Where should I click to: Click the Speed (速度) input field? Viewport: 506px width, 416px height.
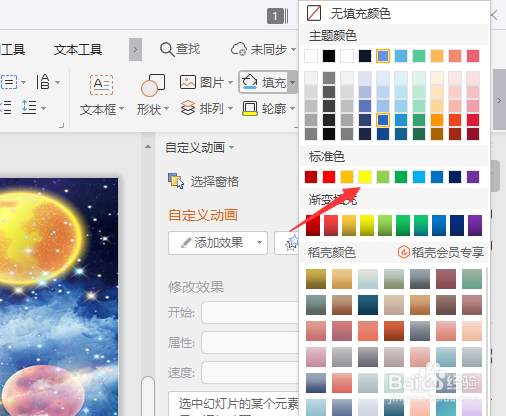pyautogui.click(x=250, y=372)
